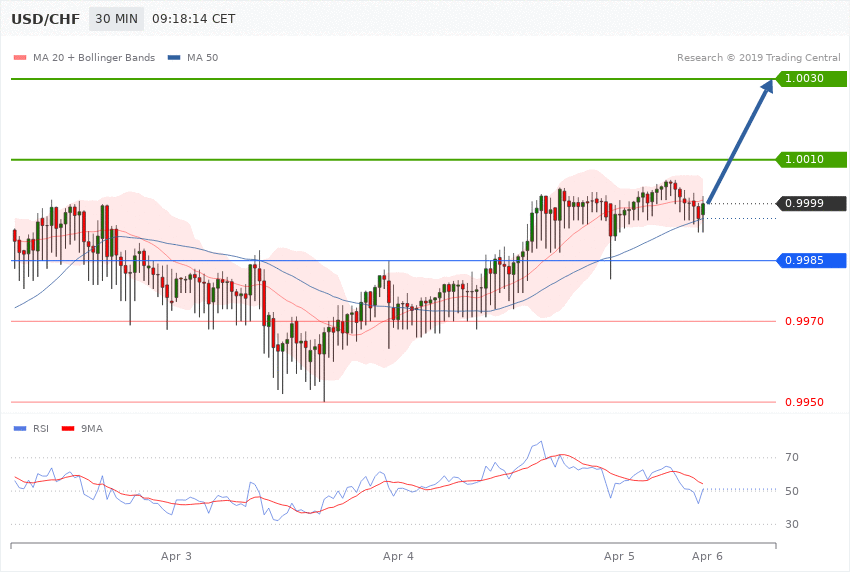Click the RSI legend label
This screenshot has width=850, height=576.
[x=41, y=429]
